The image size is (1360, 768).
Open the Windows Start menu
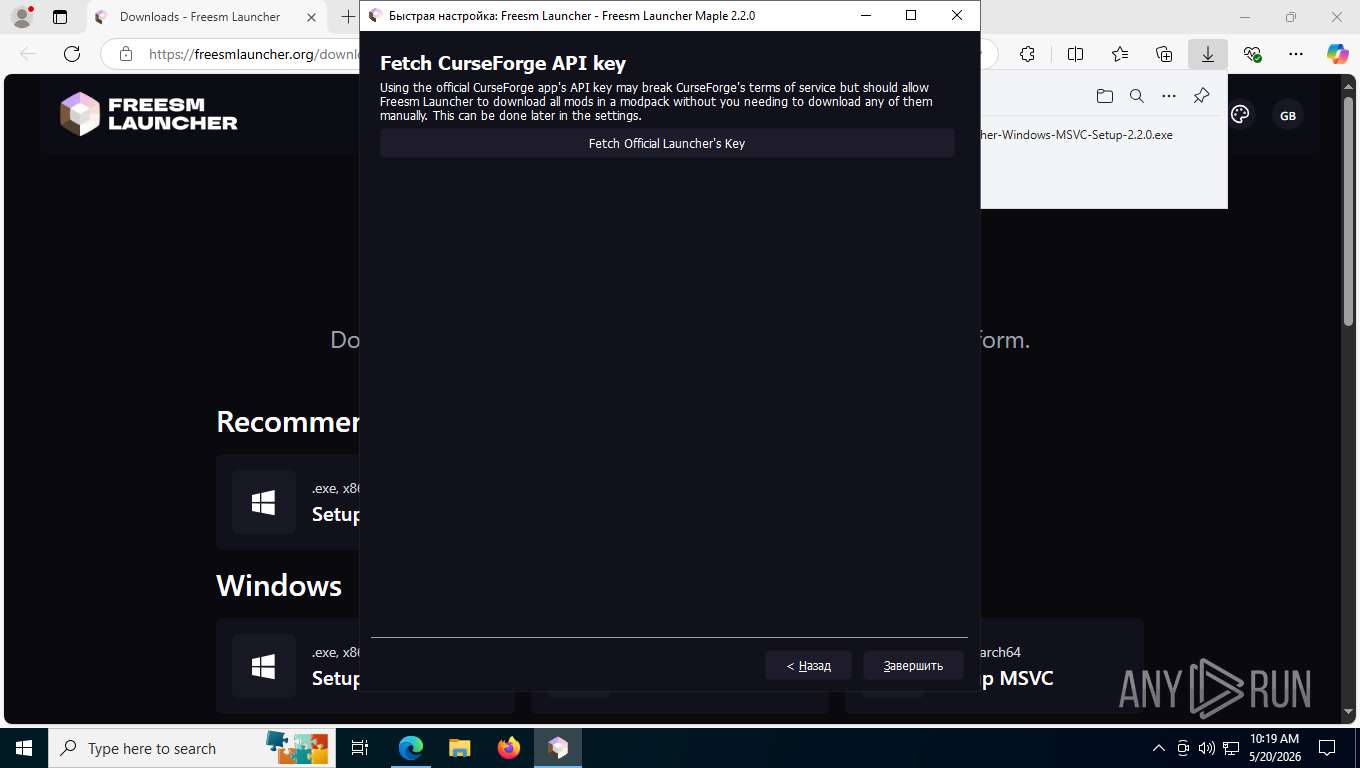pyautogui.click(x=24, y=748)
